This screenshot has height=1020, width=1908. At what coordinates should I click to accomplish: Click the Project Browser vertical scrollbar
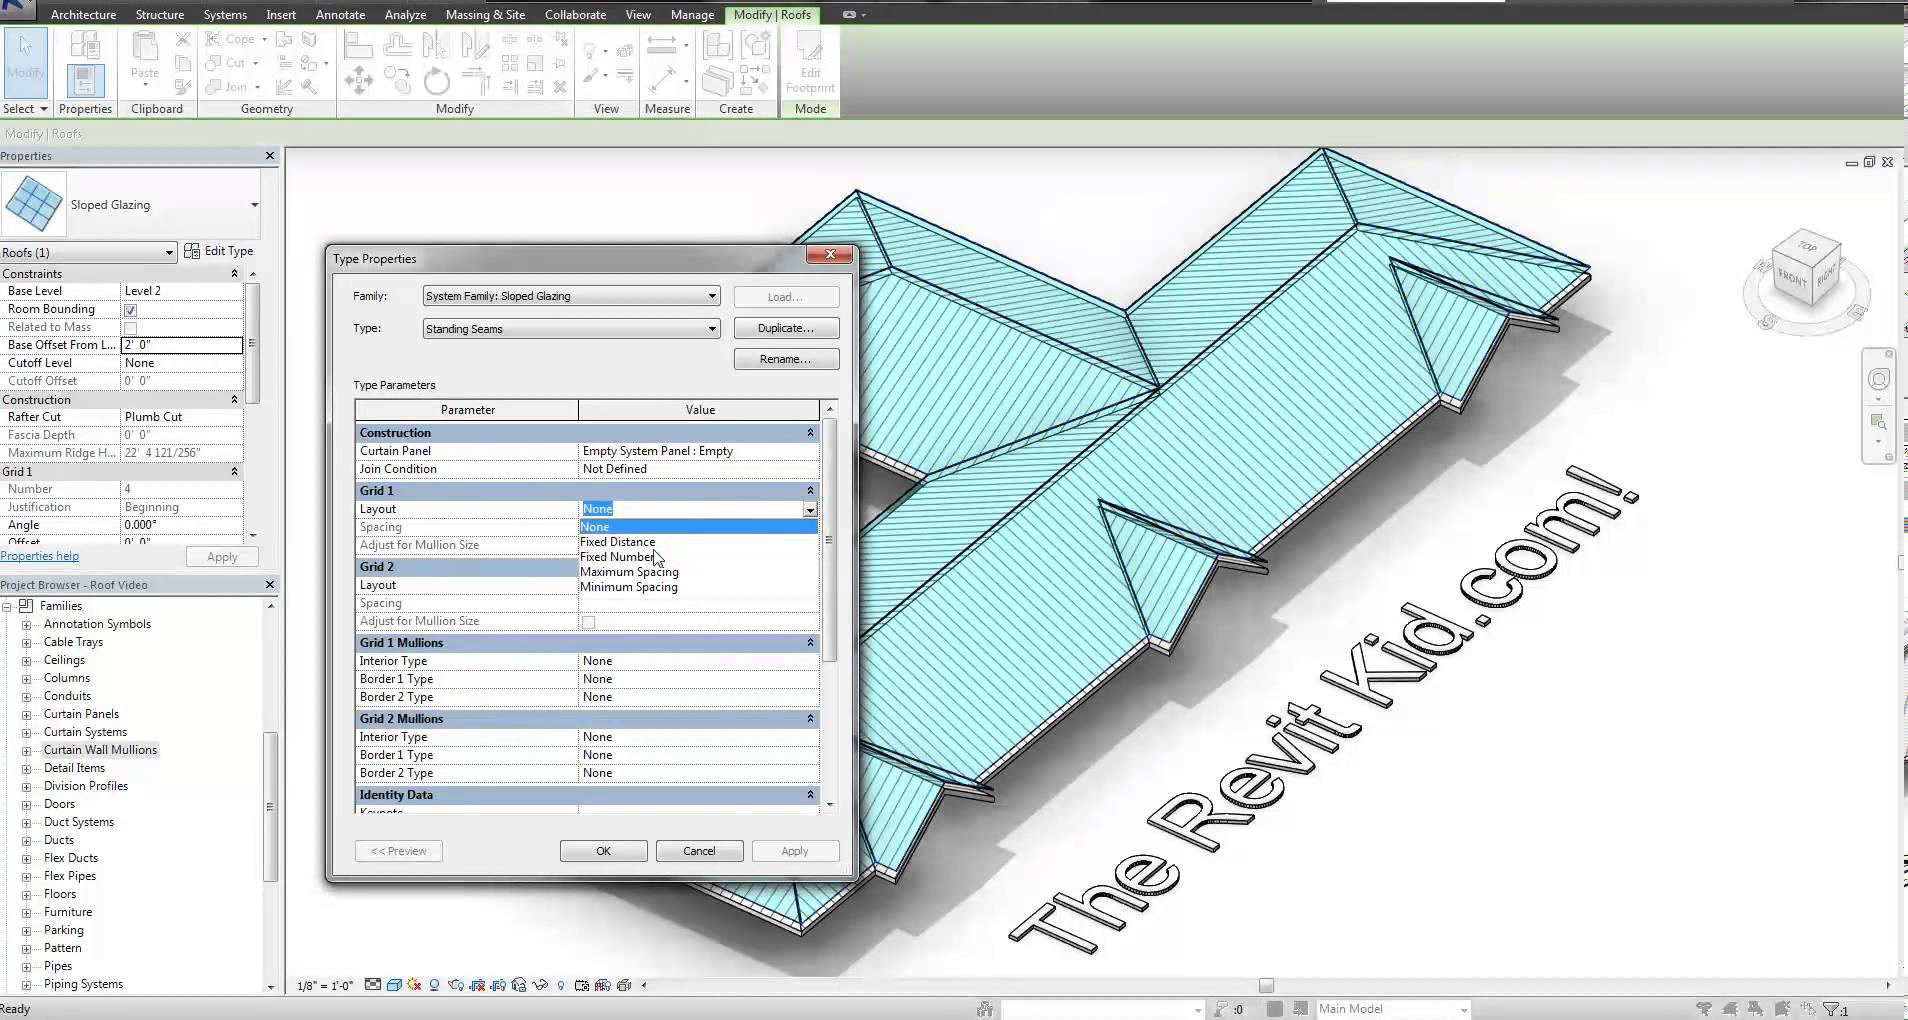click(x=270, y=806)
